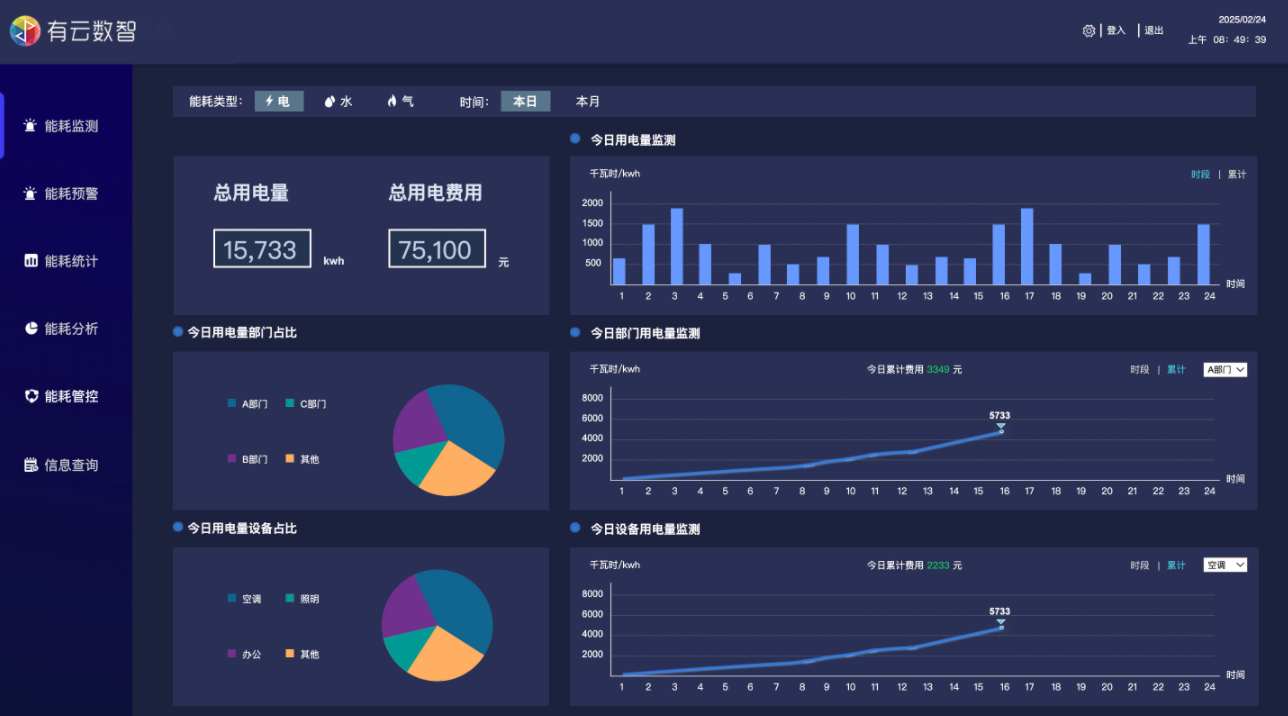Click the 5733 data point on department chart

tap(1001, 431)
